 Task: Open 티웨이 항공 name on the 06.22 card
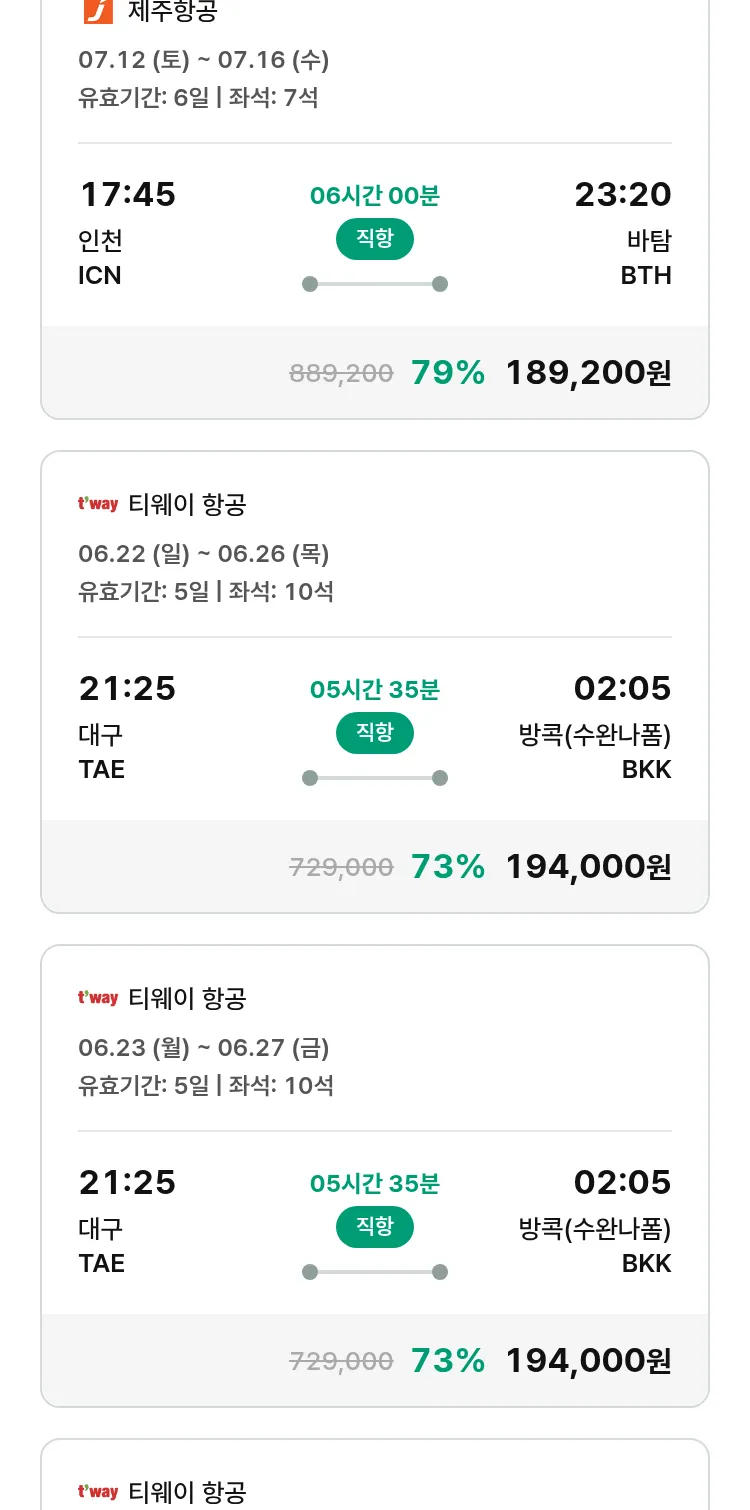click(187, 505)
